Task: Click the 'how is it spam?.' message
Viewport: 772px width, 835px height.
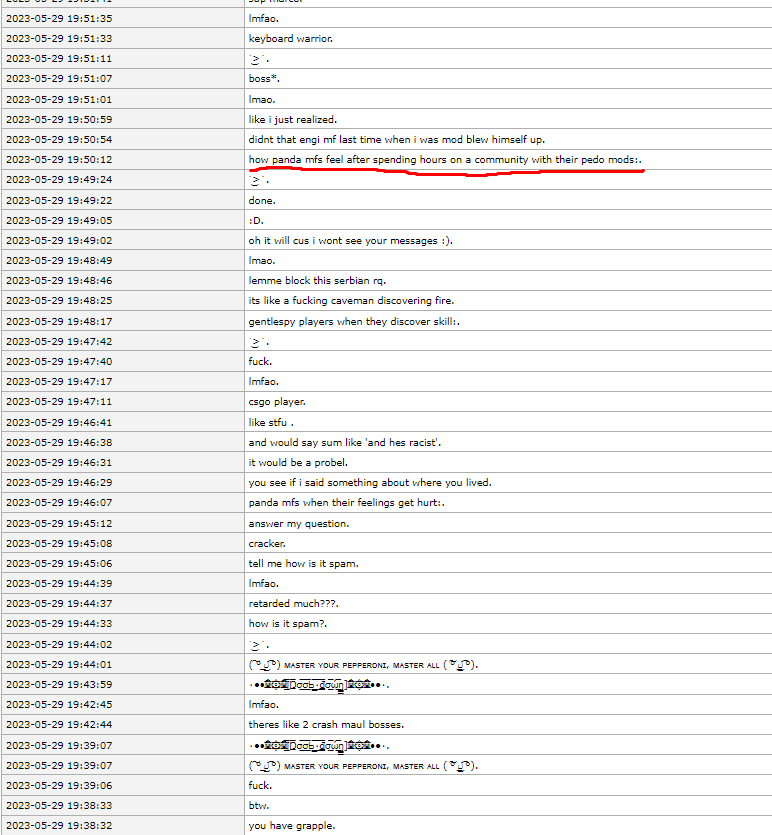Action: [x=288, y=624]
